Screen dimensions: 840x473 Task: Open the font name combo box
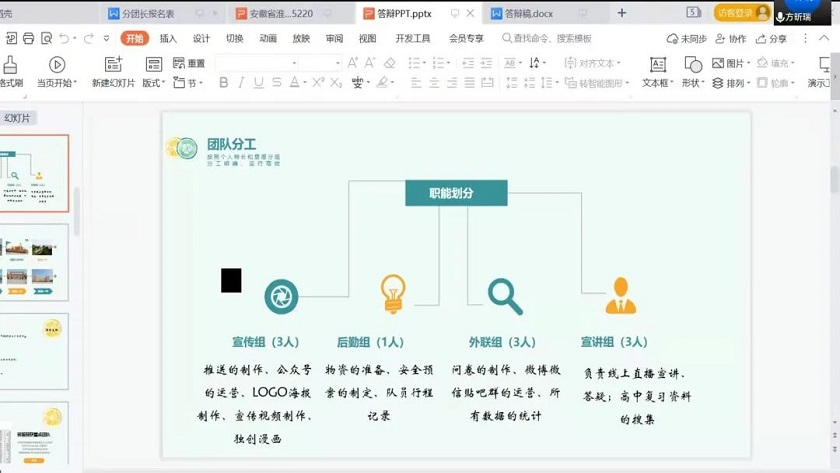pyautogui.click(x=257, y=63)
